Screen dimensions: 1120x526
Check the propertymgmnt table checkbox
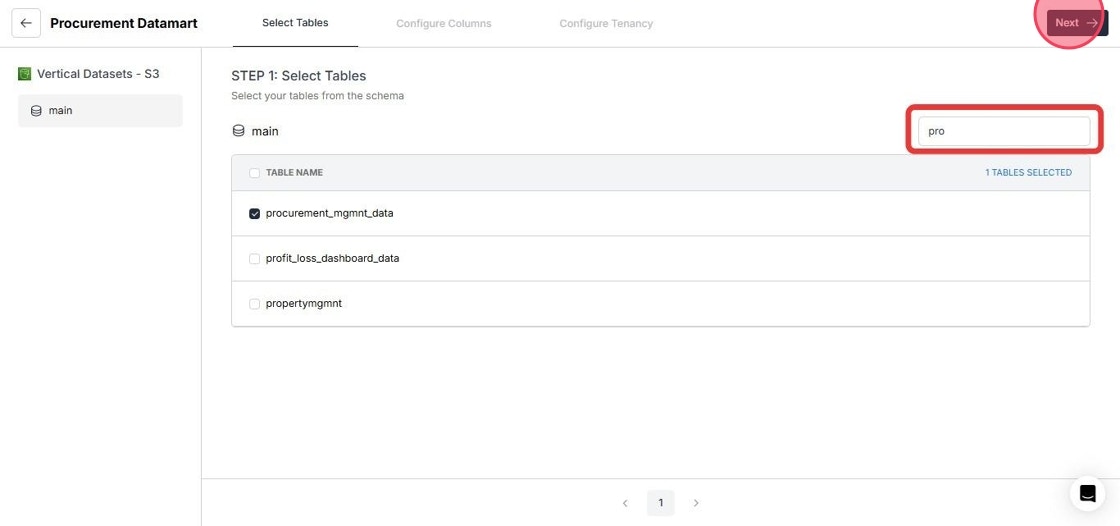pos(254,304)
